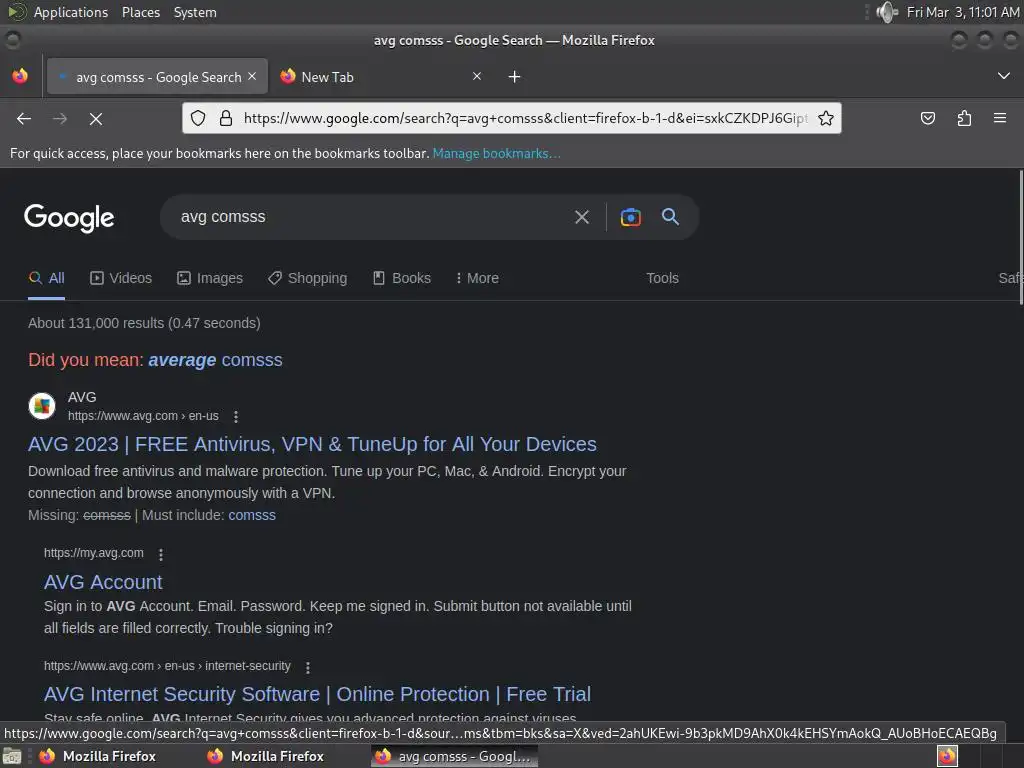The height and width of the screenshot is (768, 1024).
Task: Expand the list all tabs chevron
Action: point(1004,76)
